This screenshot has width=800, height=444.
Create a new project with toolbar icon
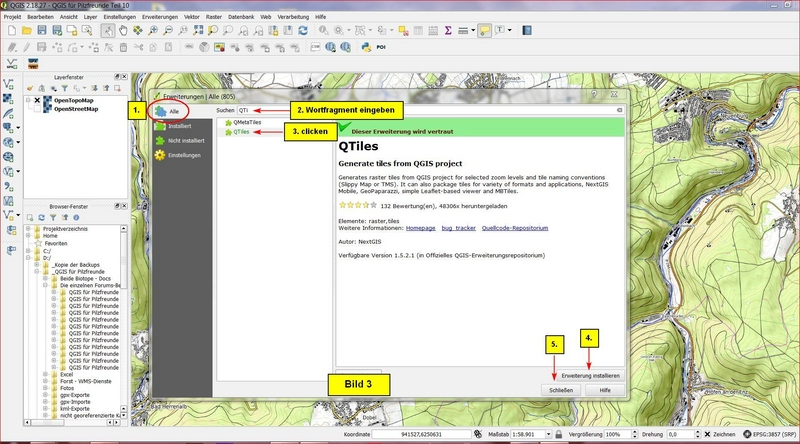12,31
